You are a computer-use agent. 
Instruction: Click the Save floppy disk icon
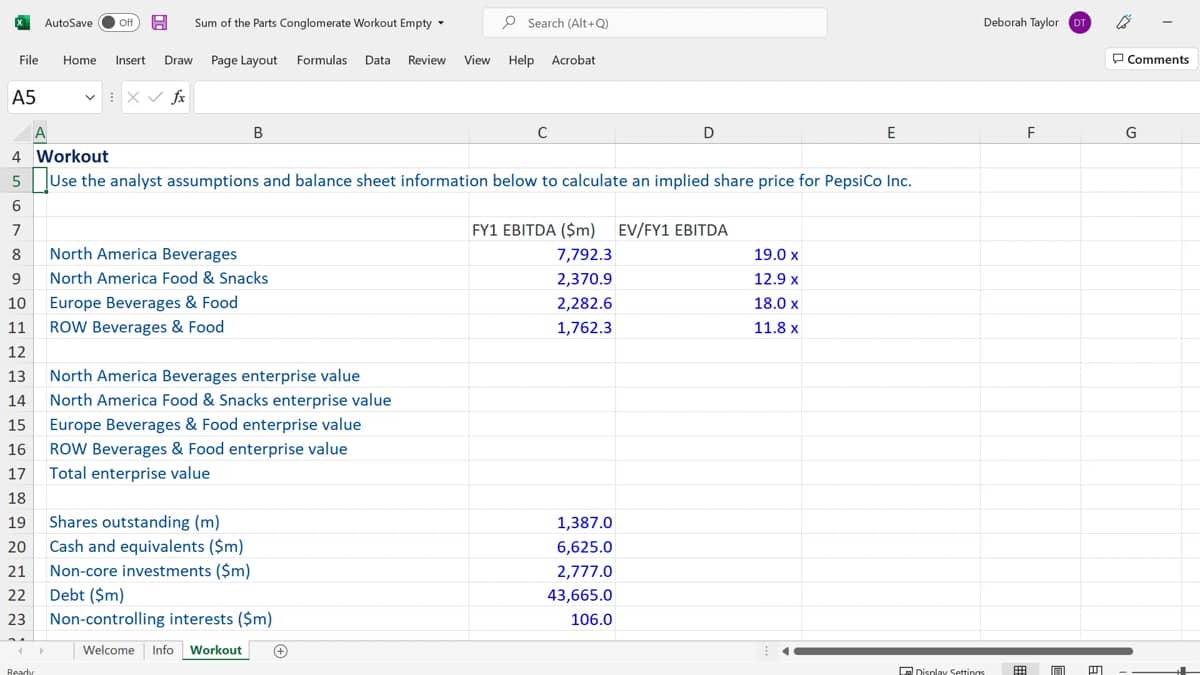158,22
